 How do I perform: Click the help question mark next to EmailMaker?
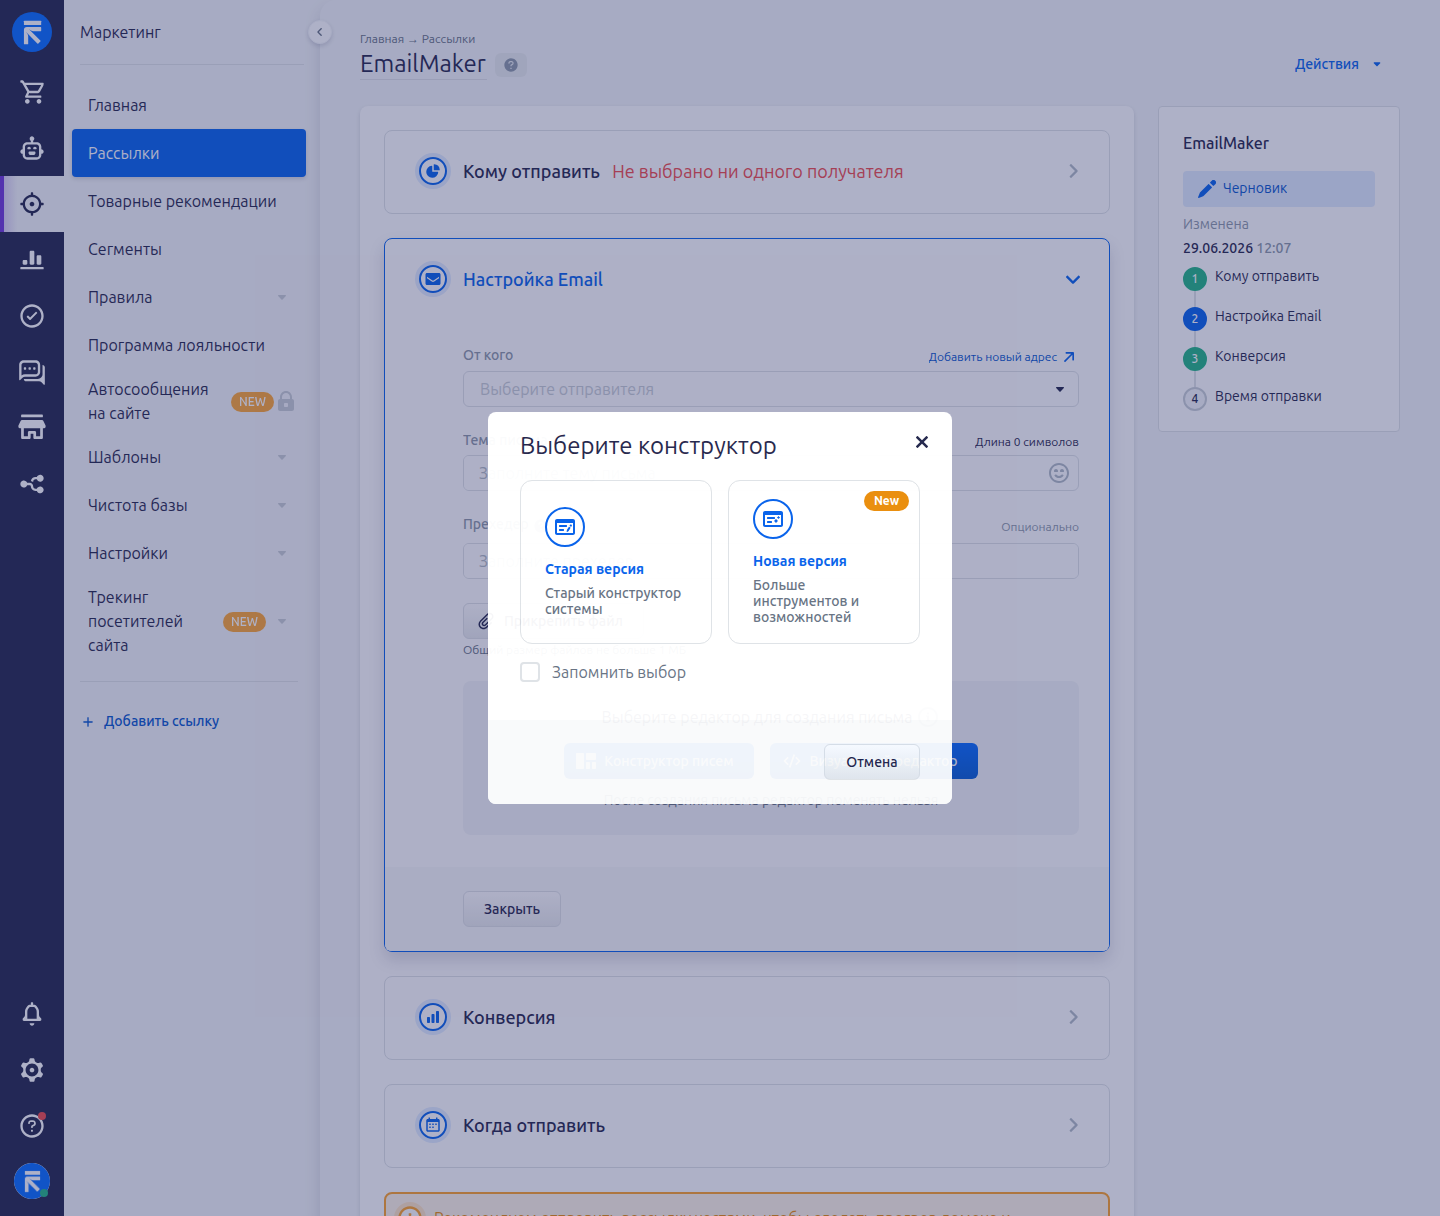click(x=511, y=65)
